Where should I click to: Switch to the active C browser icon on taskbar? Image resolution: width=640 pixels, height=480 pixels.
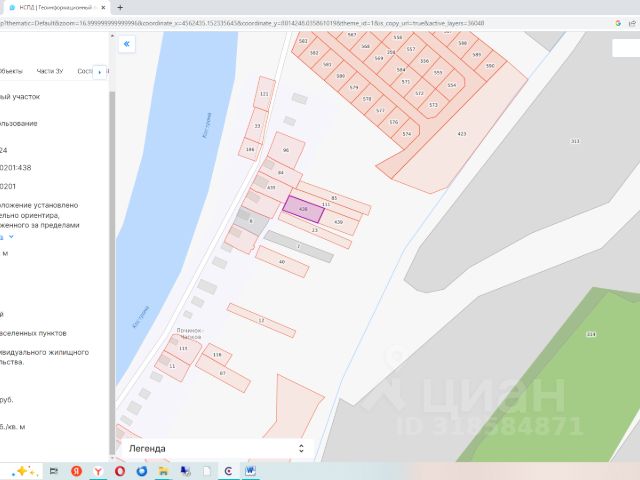[x=229, y=471]
